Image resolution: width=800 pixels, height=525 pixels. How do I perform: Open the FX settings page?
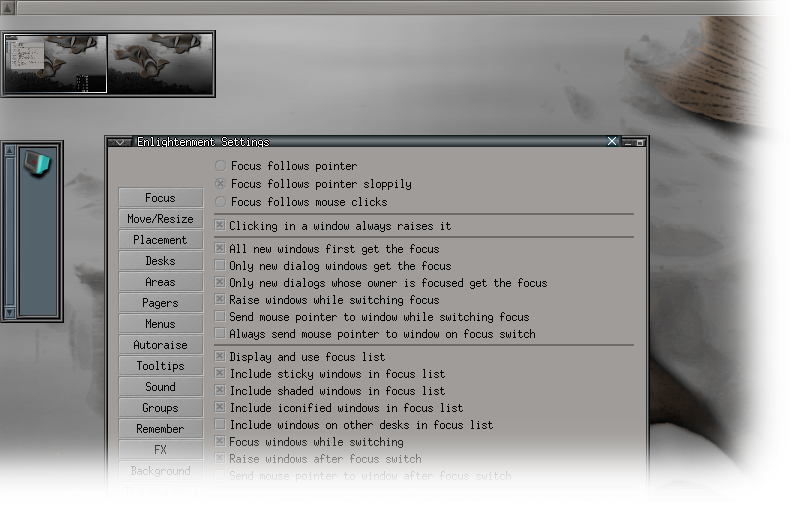click(160, 450)
